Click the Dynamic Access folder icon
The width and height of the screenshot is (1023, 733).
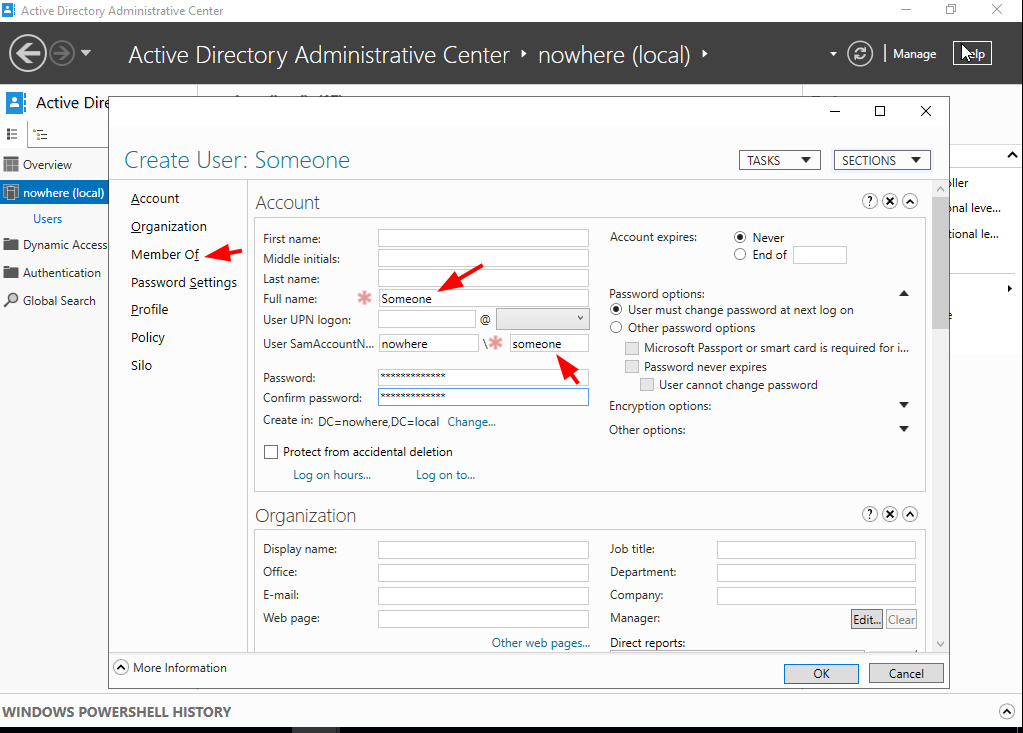11,245
